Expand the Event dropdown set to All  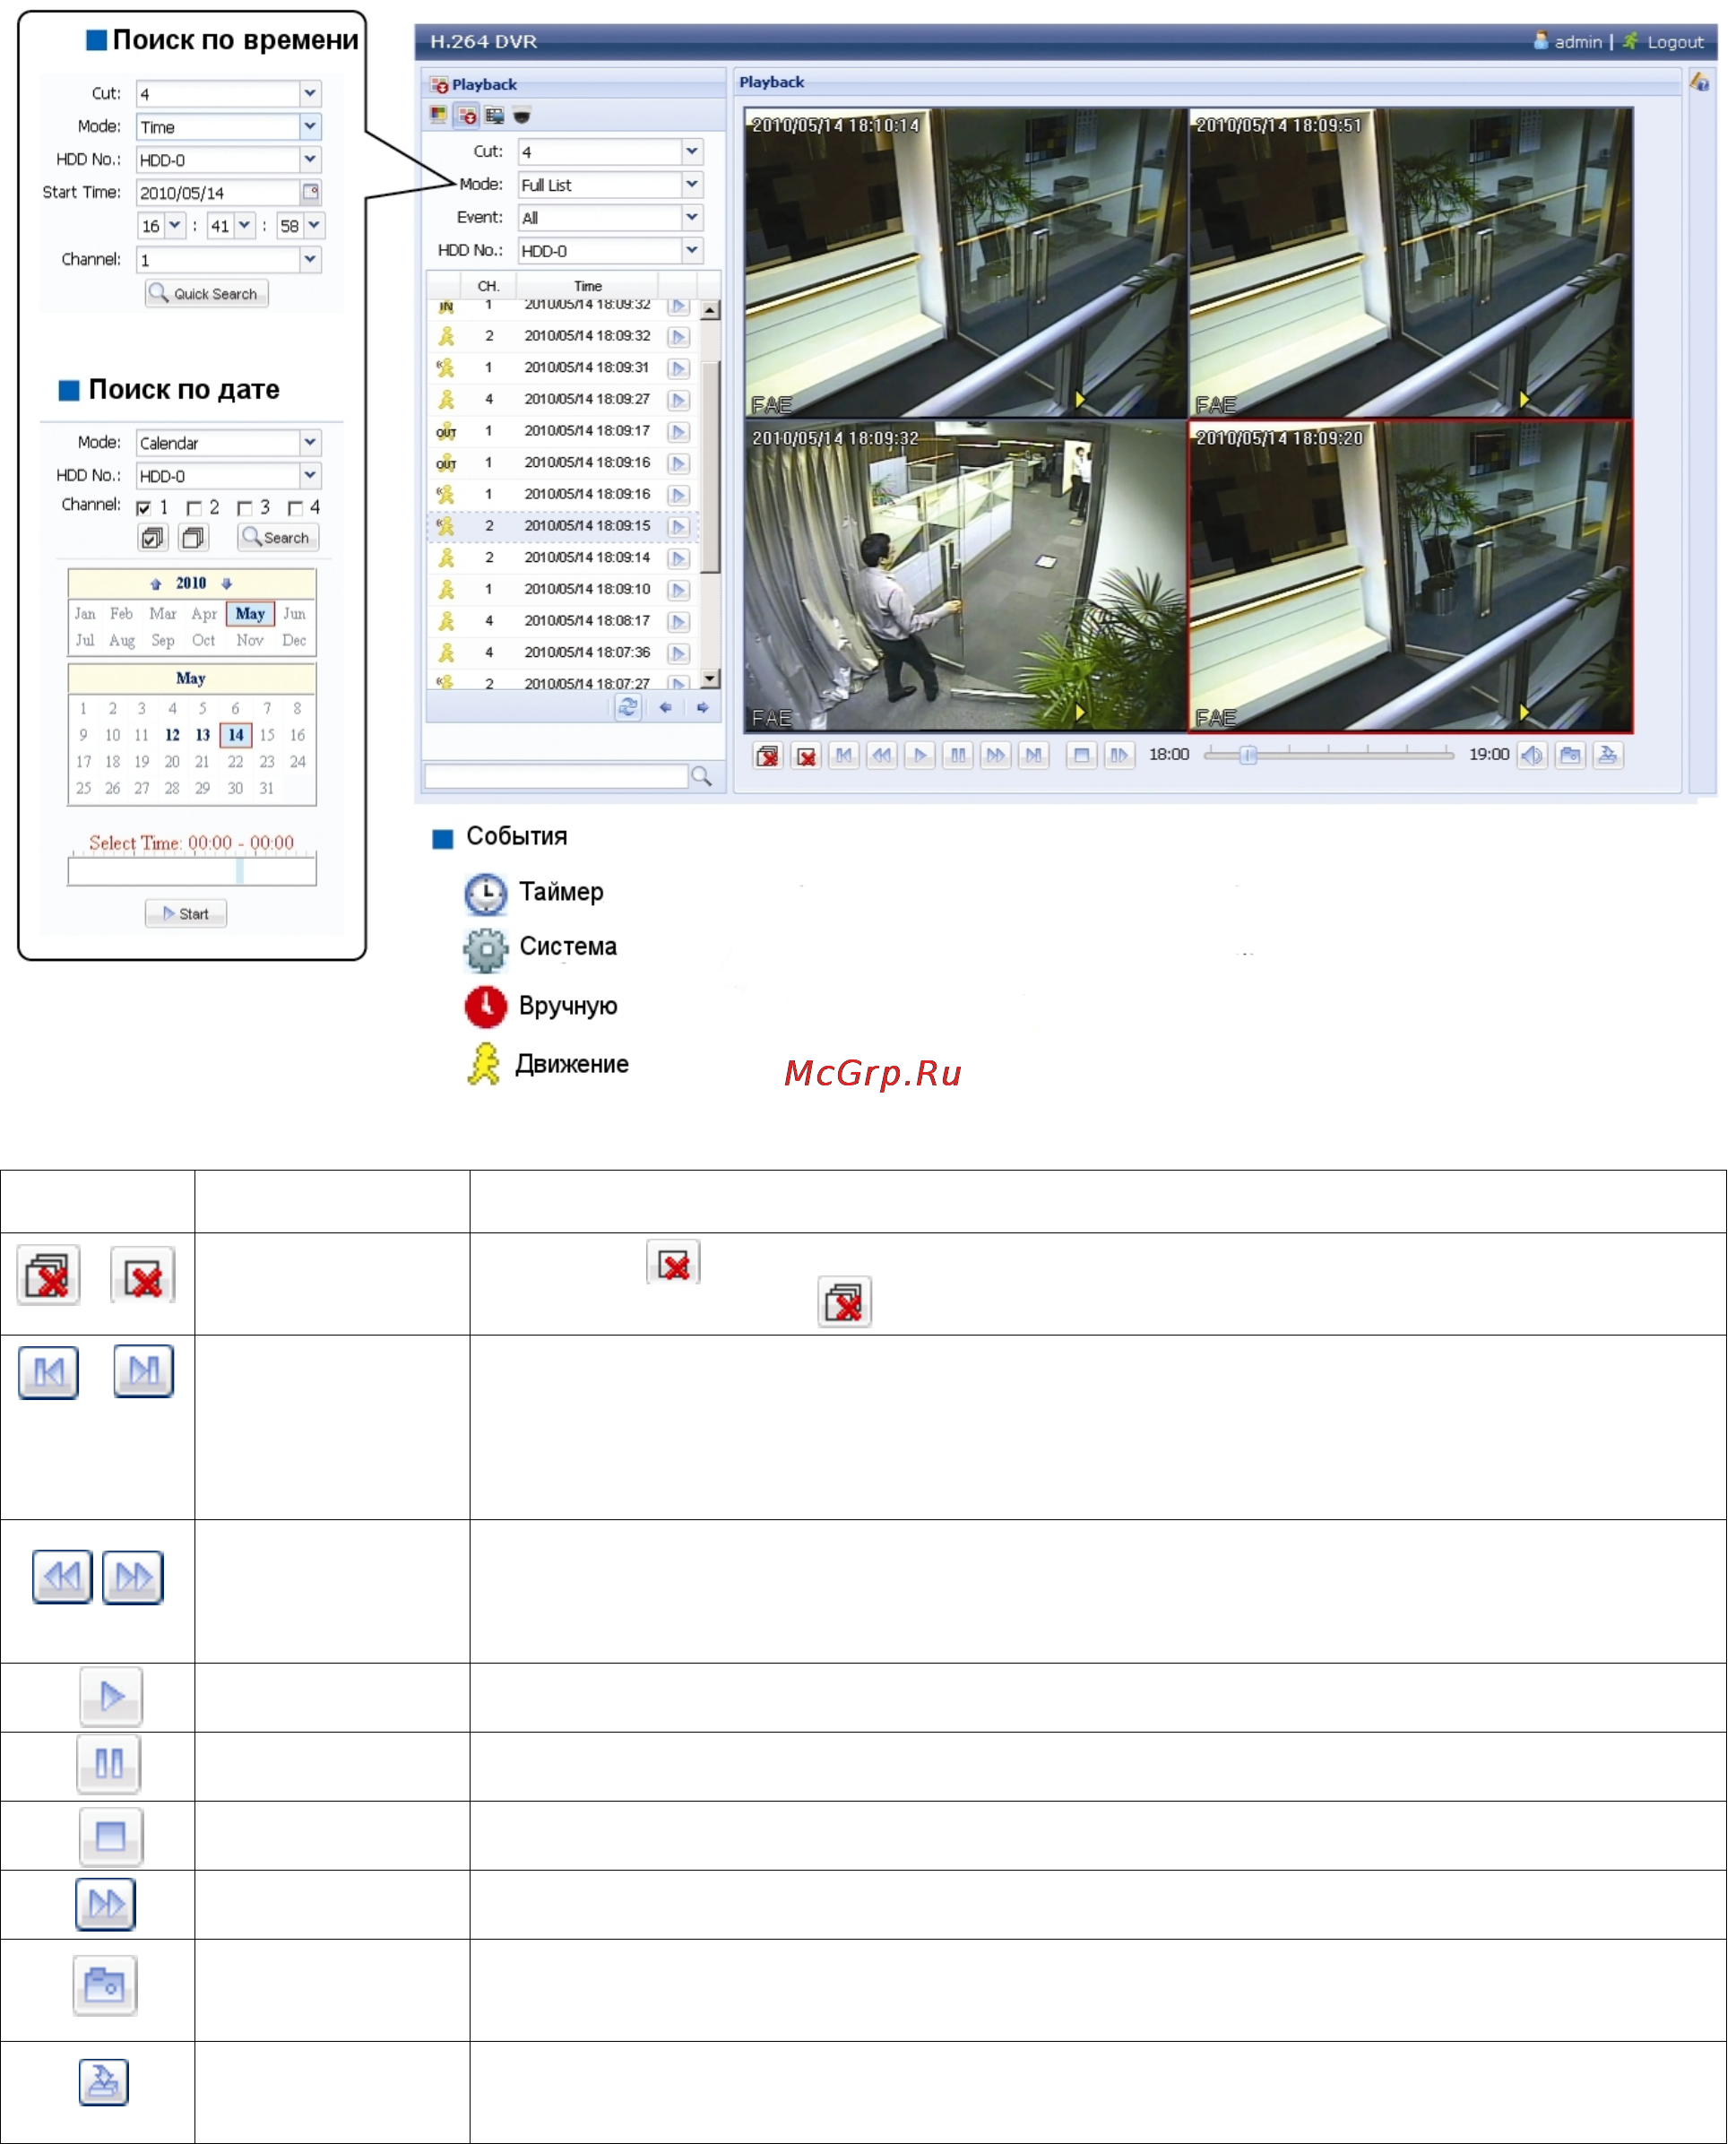coord(694,218)
